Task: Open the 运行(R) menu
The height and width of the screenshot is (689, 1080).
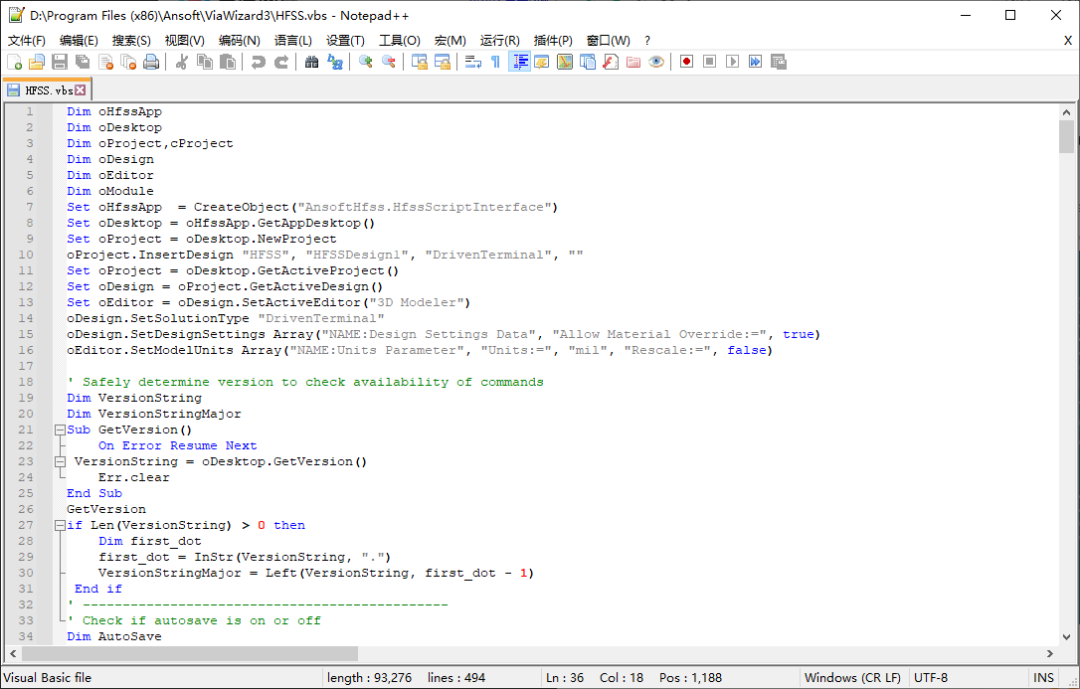Action: coord(499,41)
